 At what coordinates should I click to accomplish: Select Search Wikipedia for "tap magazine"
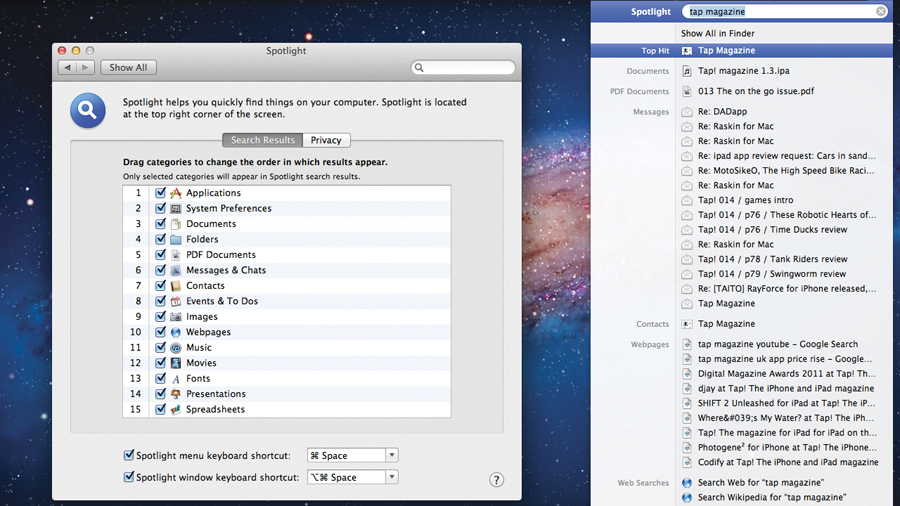click(772, 498)
